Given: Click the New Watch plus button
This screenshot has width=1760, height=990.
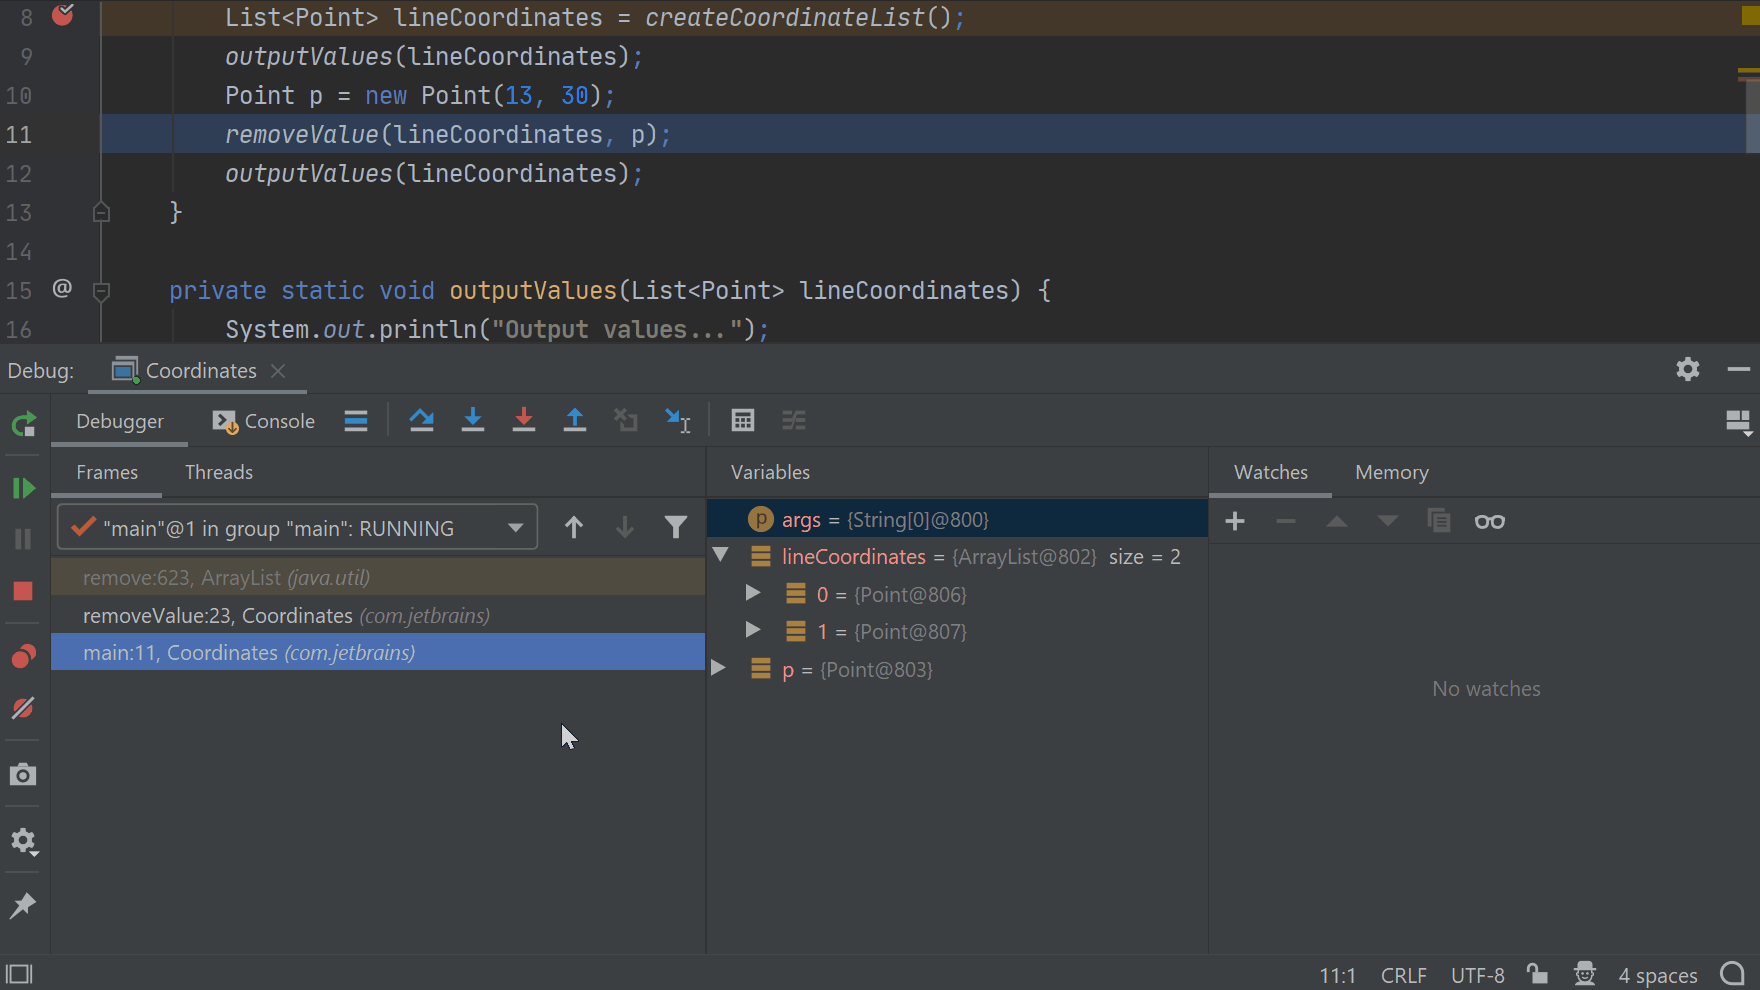Looking at the screenshot, I should coord(1235,521).
